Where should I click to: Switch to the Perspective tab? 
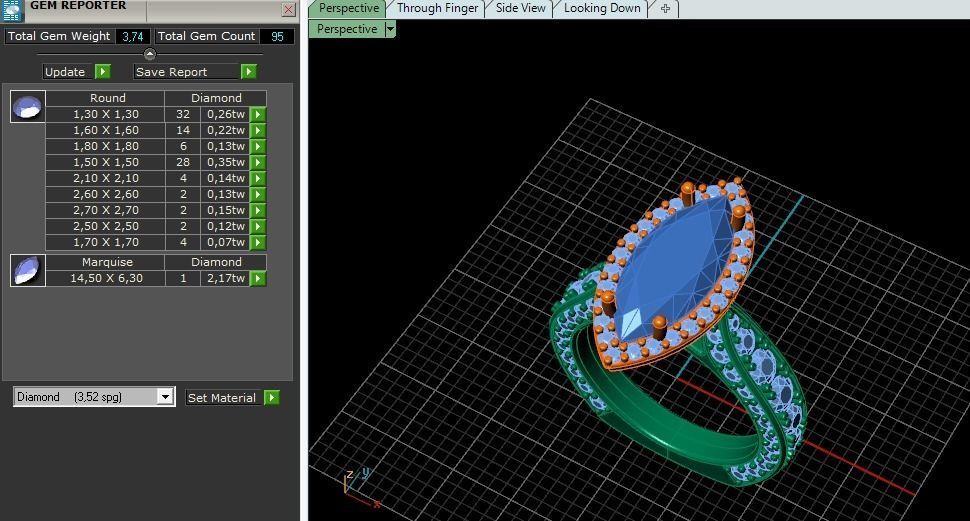tap(348, 9)
